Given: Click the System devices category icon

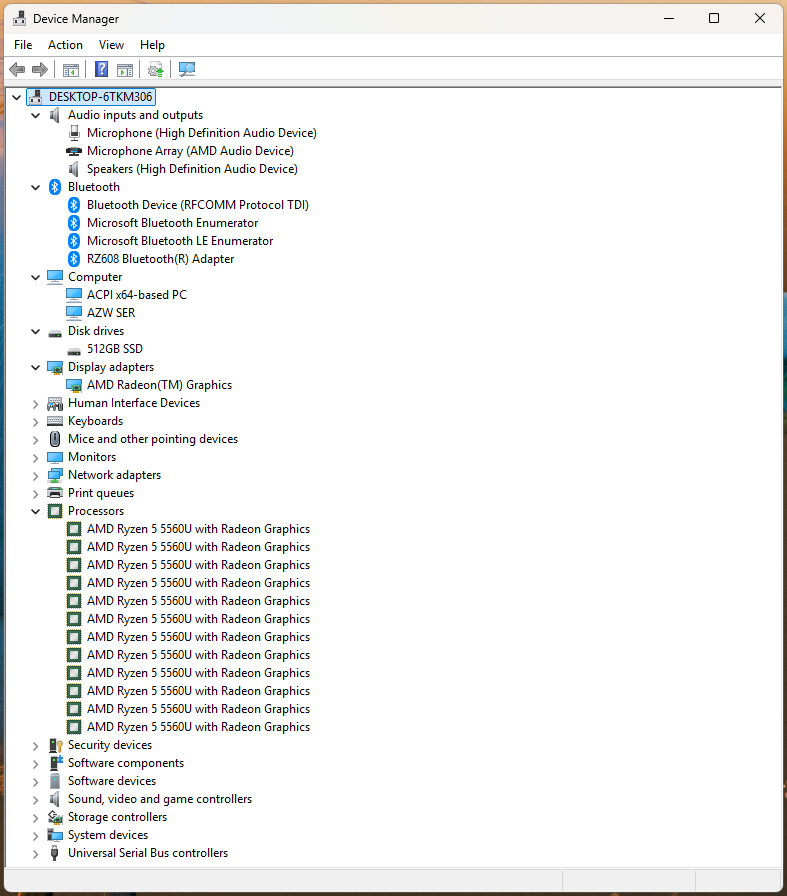Looking at the screenshot, I should [x=55, y=835].
